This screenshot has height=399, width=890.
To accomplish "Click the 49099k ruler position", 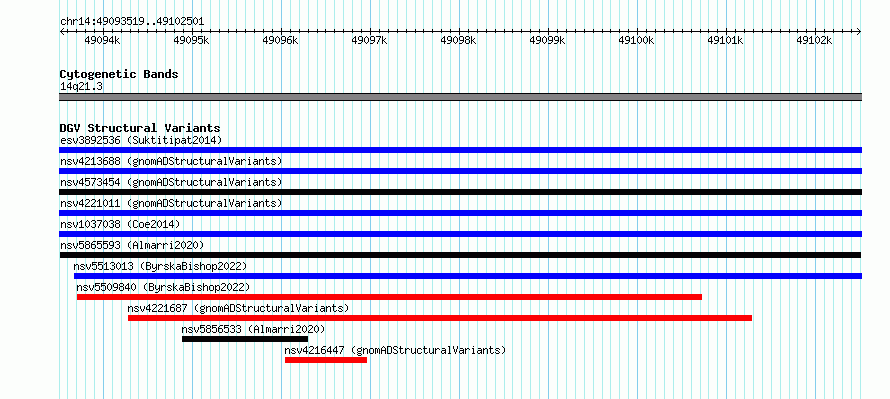I will 548,40.
